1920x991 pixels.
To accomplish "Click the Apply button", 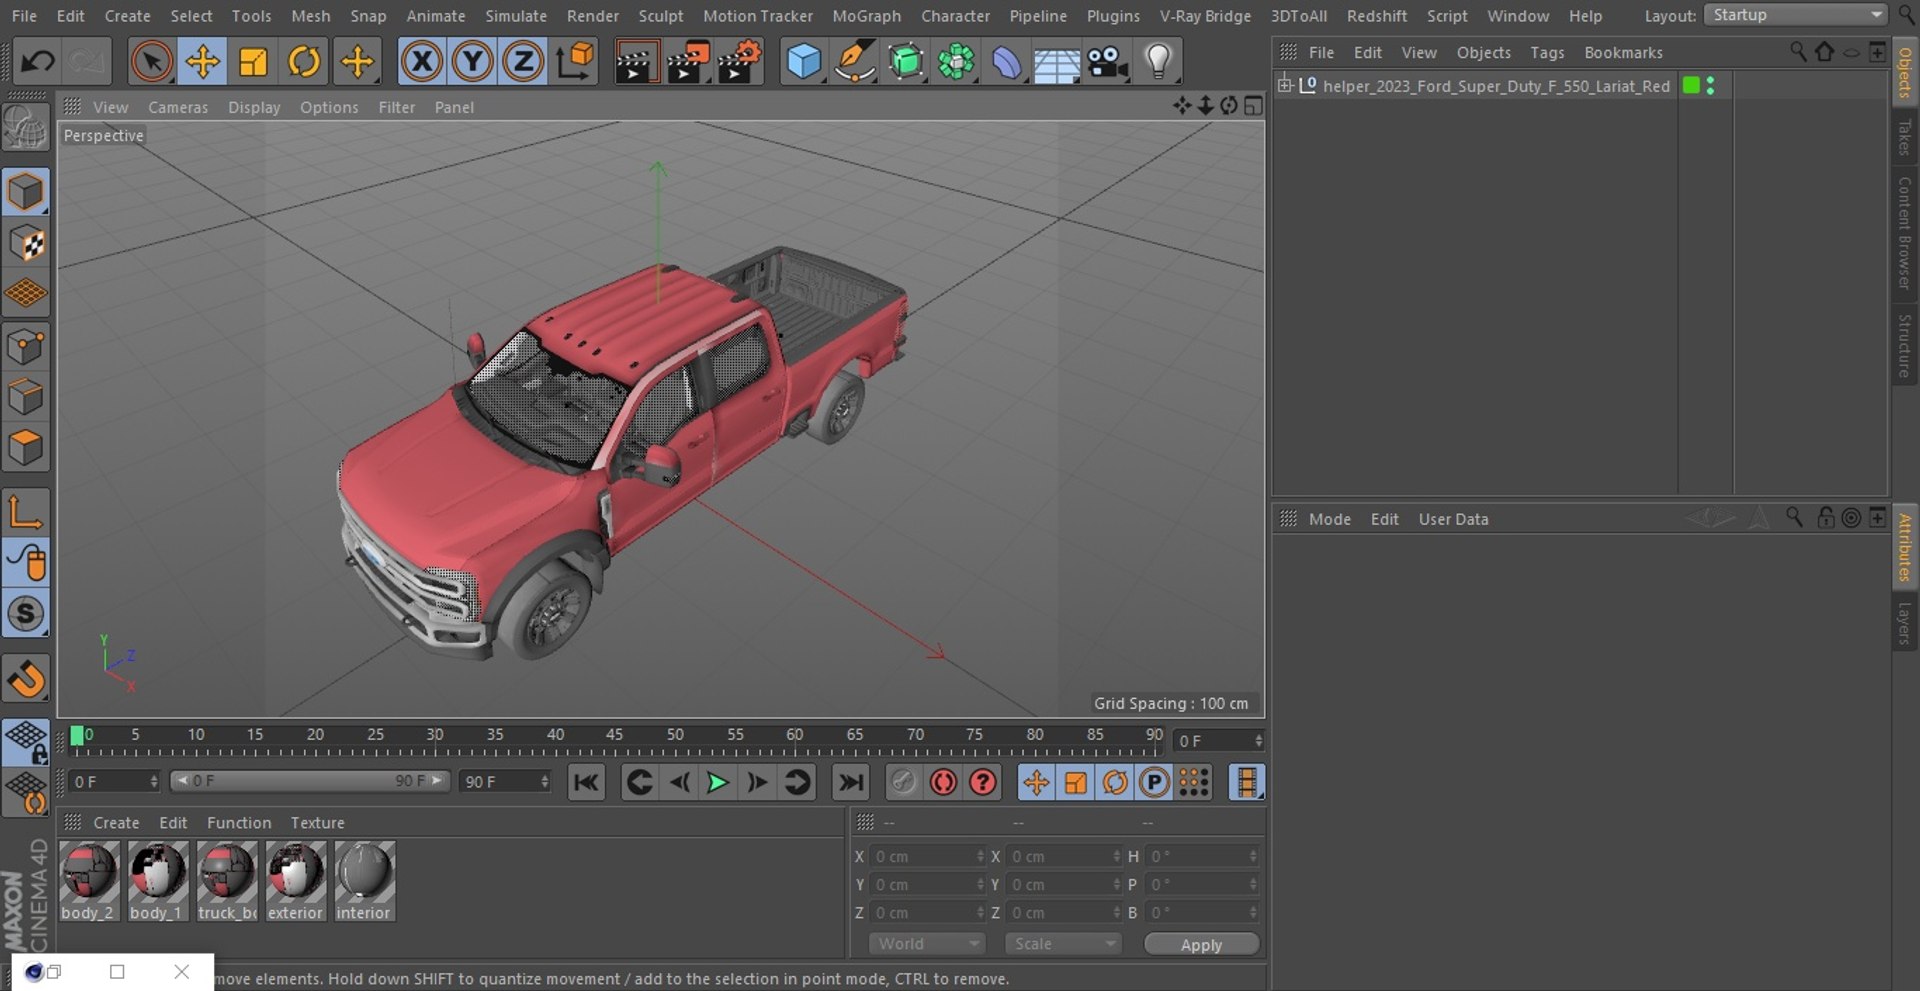I will 1201,944.
